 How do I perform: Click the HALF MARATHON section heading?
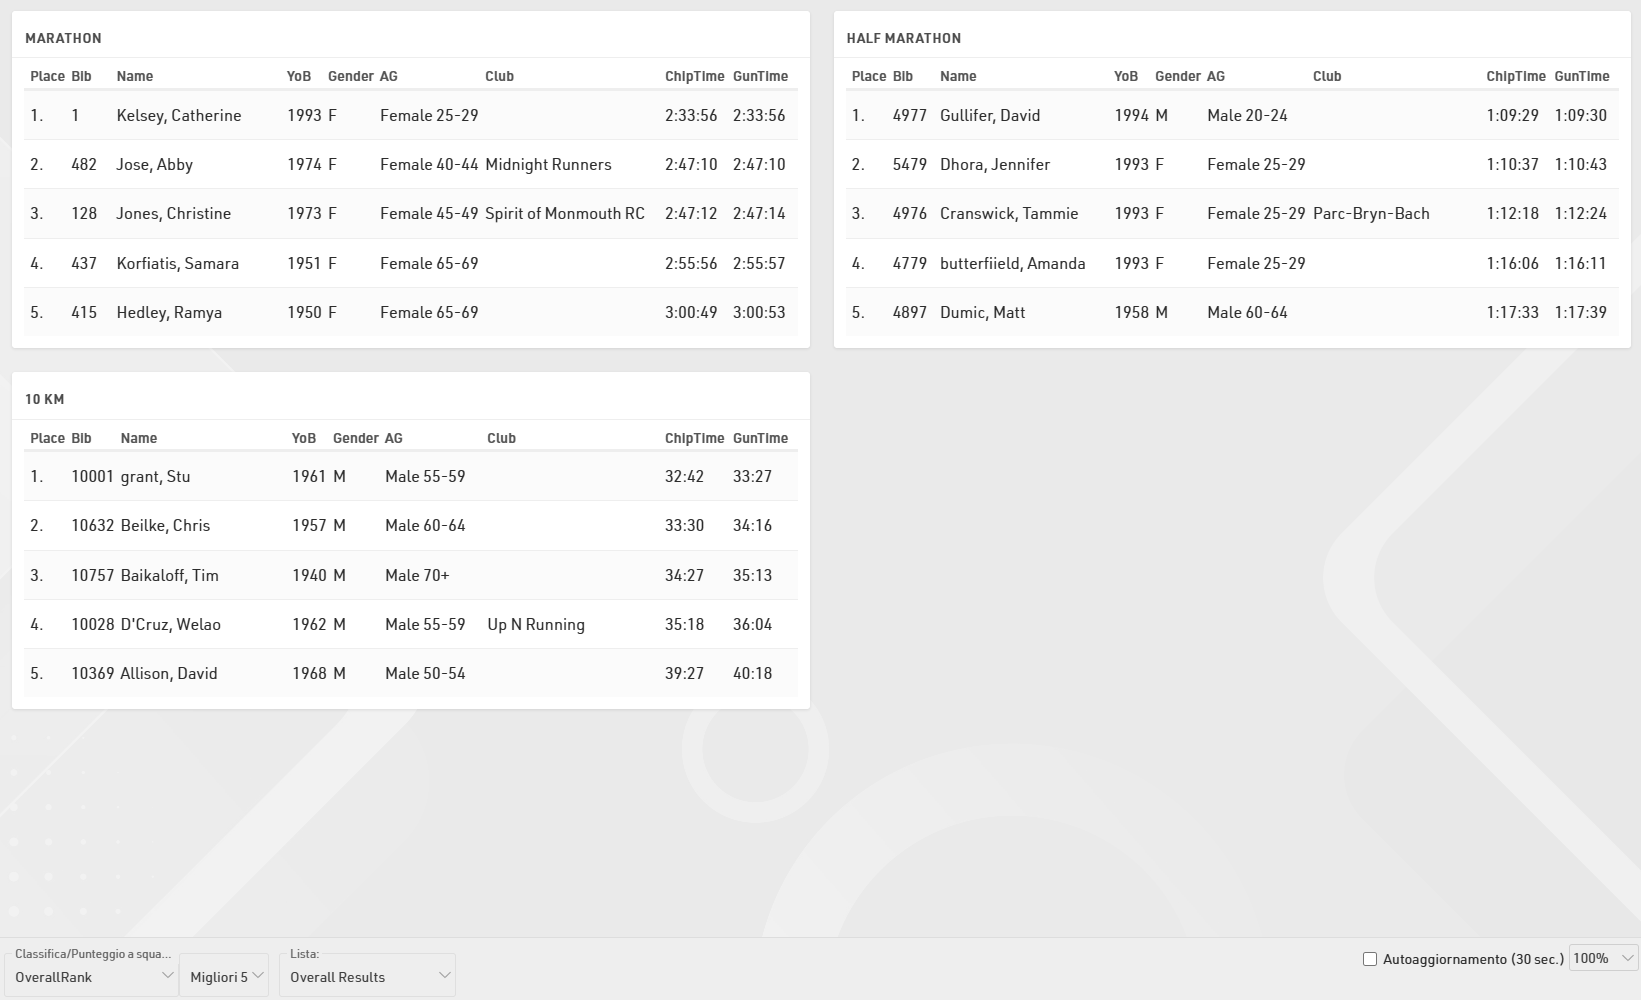[903, 38]
